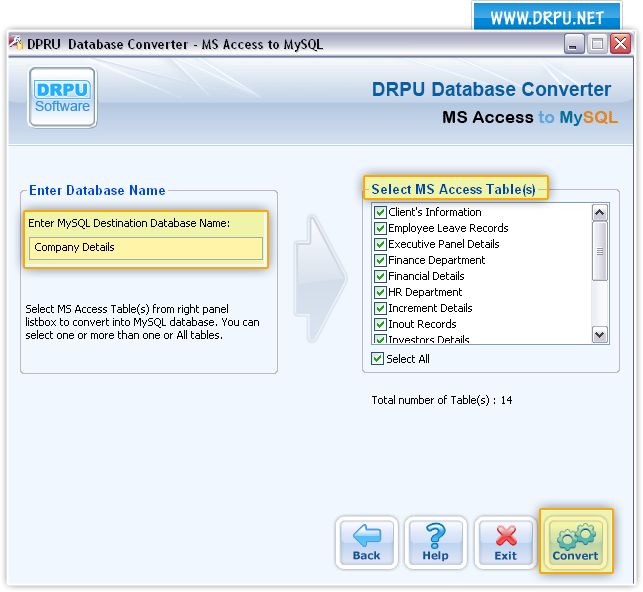Screen dimensions: 643x592
Task: Deselect the Increment Details table
Action: [380, 308]
